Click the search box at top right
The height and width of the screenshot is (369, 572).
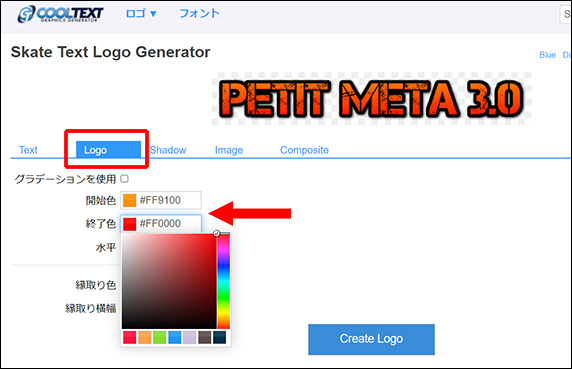pos(565,14)
